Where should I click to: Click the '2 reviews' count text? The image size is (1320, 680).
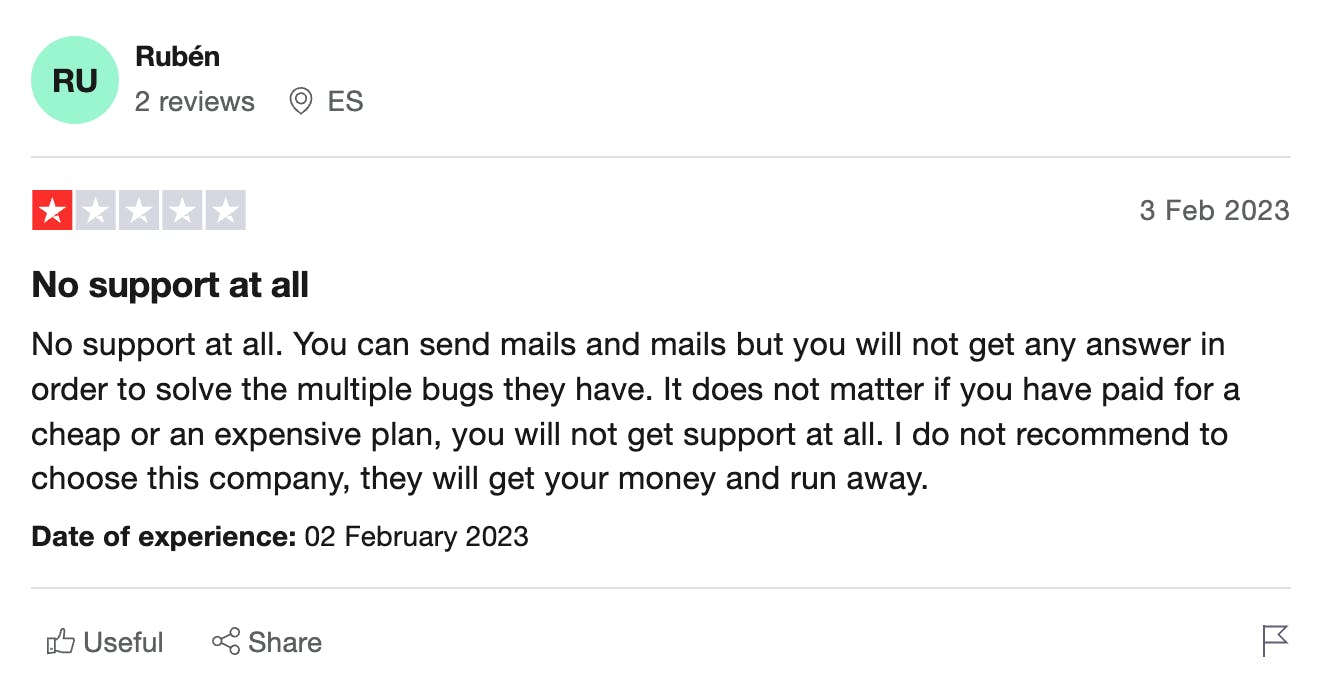(195, 102)
